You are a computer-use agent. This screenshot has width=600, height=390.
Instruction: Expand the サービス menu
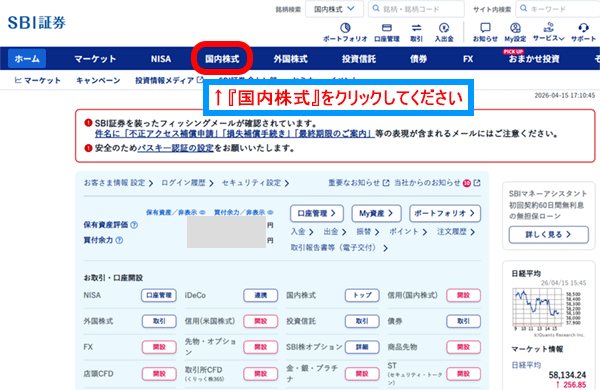click(x=548, y=31)
